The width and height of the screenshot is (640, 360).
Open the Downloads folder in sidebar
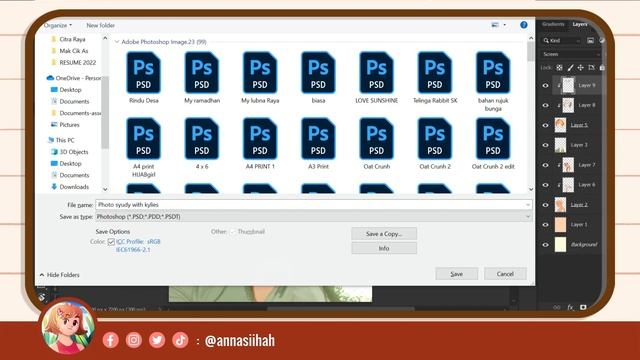[x=70, y=187]
